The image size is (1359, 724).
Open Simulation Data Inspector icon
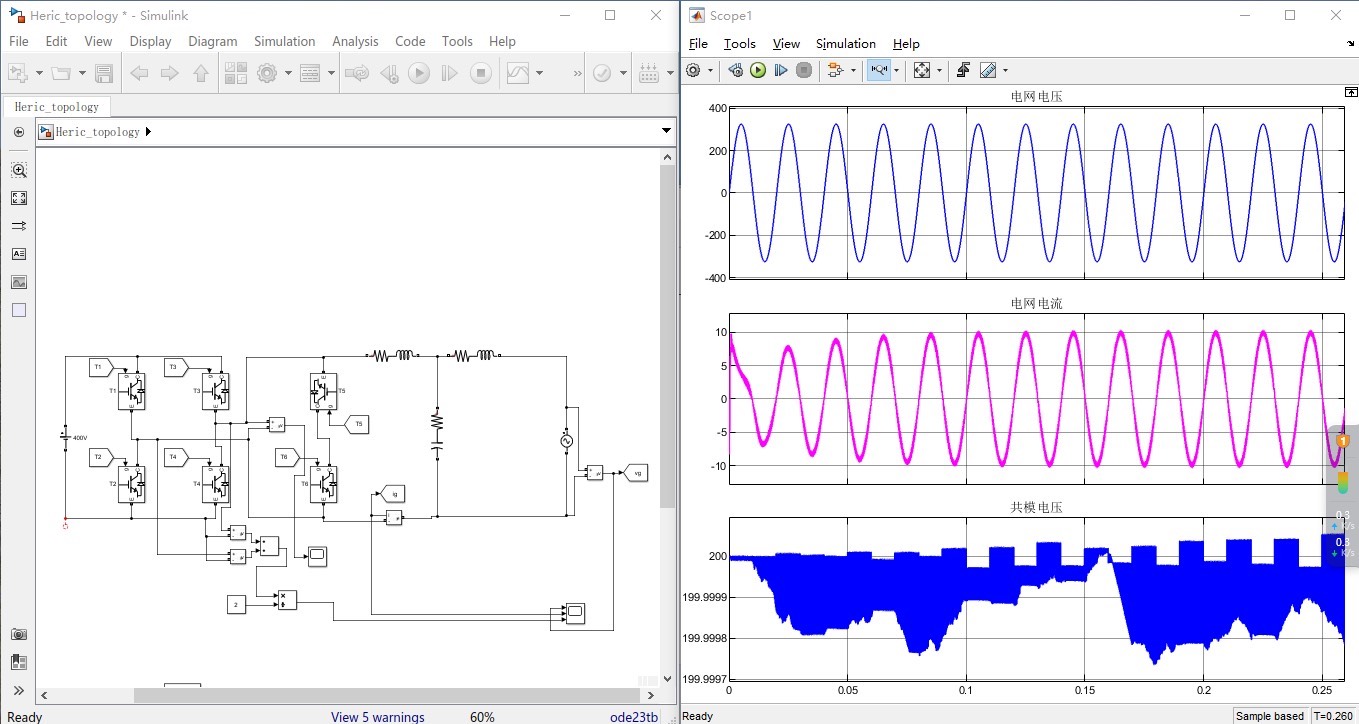518,73
